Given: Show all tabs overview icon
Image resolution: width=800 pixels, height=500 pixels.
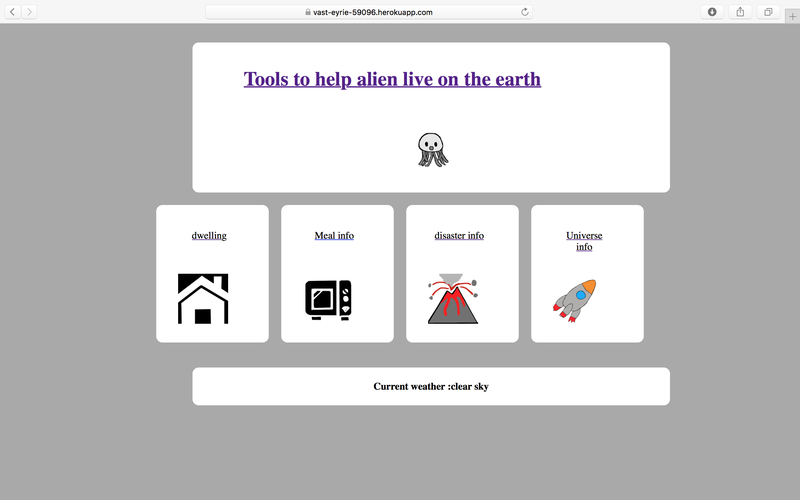Looking at the screenshot, I should point(769,12).
